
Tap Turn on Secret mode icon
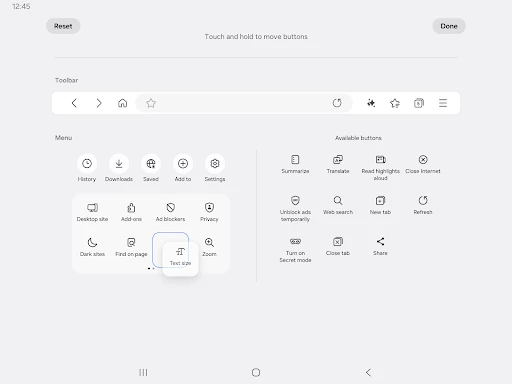click(x=295, y=242)
